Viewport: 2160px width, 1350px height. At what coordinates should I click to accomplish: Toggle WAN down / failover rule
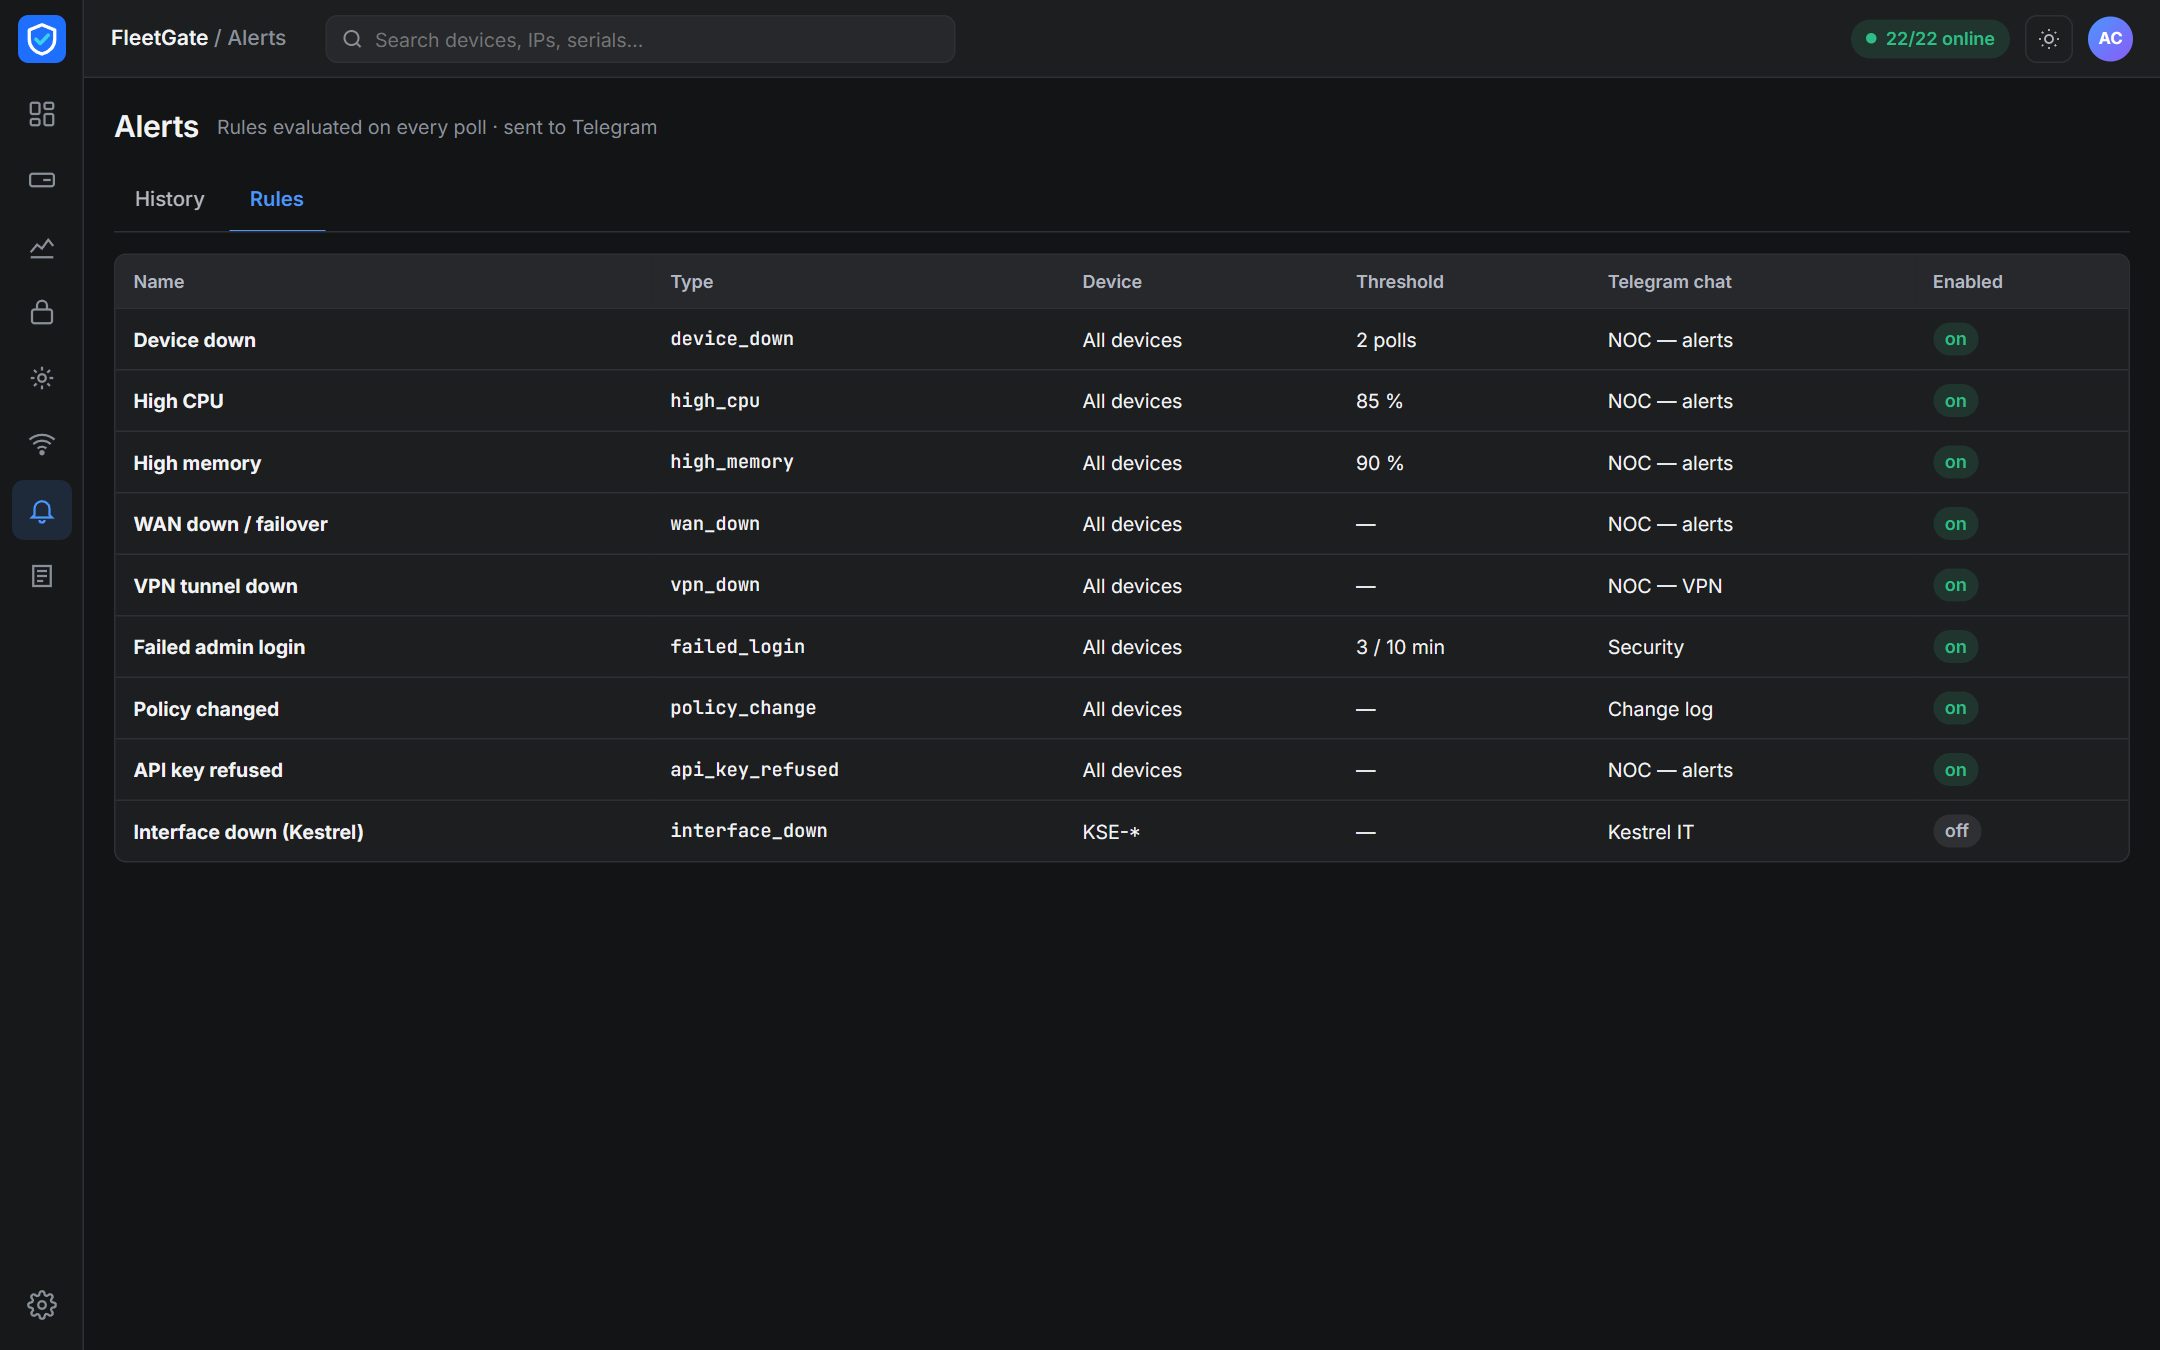pyautogui.click(x=1955, y=524)
